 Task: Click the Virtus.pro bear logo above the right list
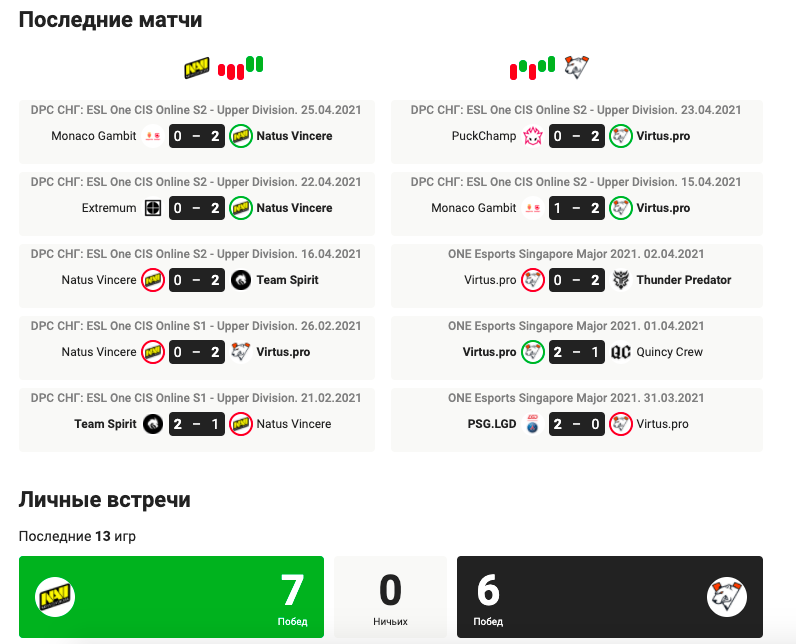(577, 67)
